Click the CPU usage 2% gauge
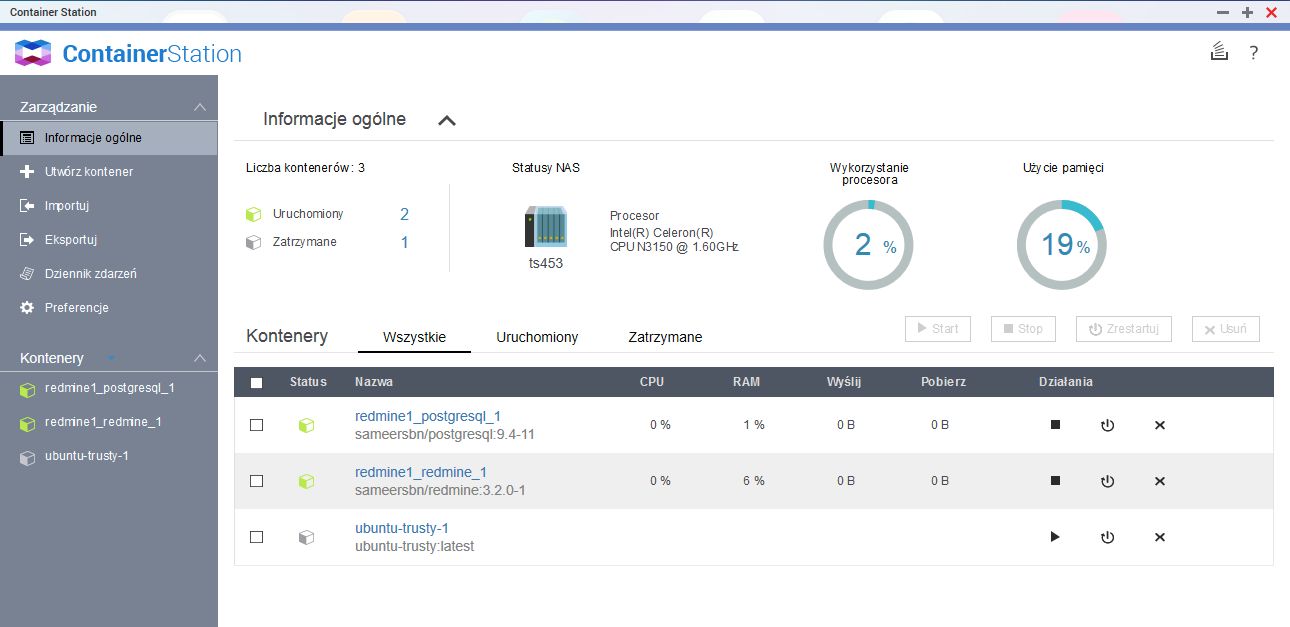The height and width of the screenshot is (627, 1290). coord(867,245)
